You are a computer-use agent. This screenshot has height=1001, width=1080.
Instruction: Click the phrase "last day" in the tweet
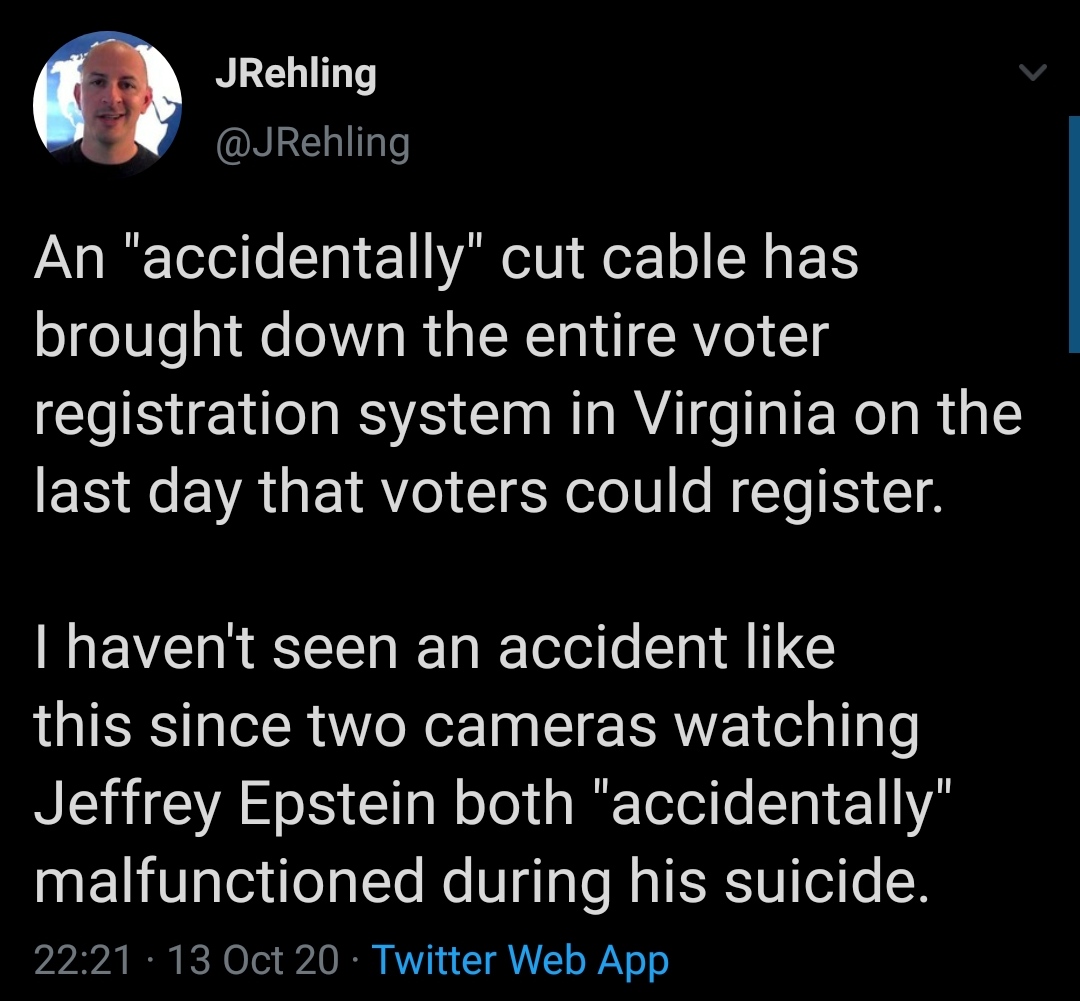click(136, 491)
